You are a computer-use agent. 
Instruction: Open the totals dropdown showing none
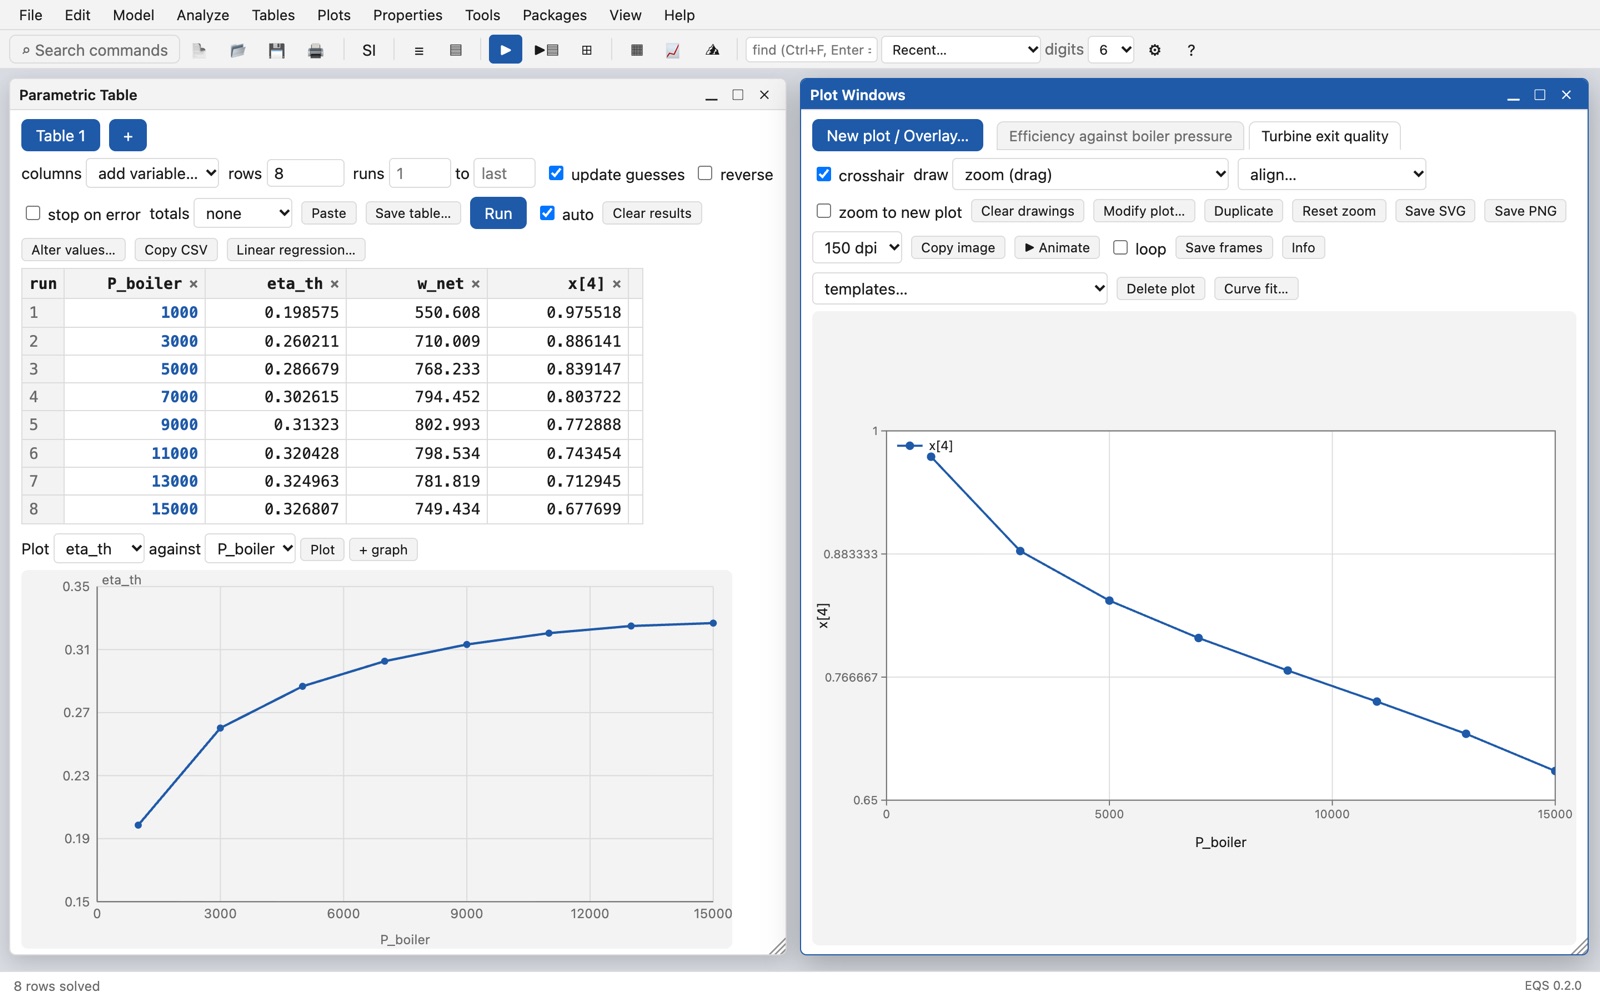[243, 213]
